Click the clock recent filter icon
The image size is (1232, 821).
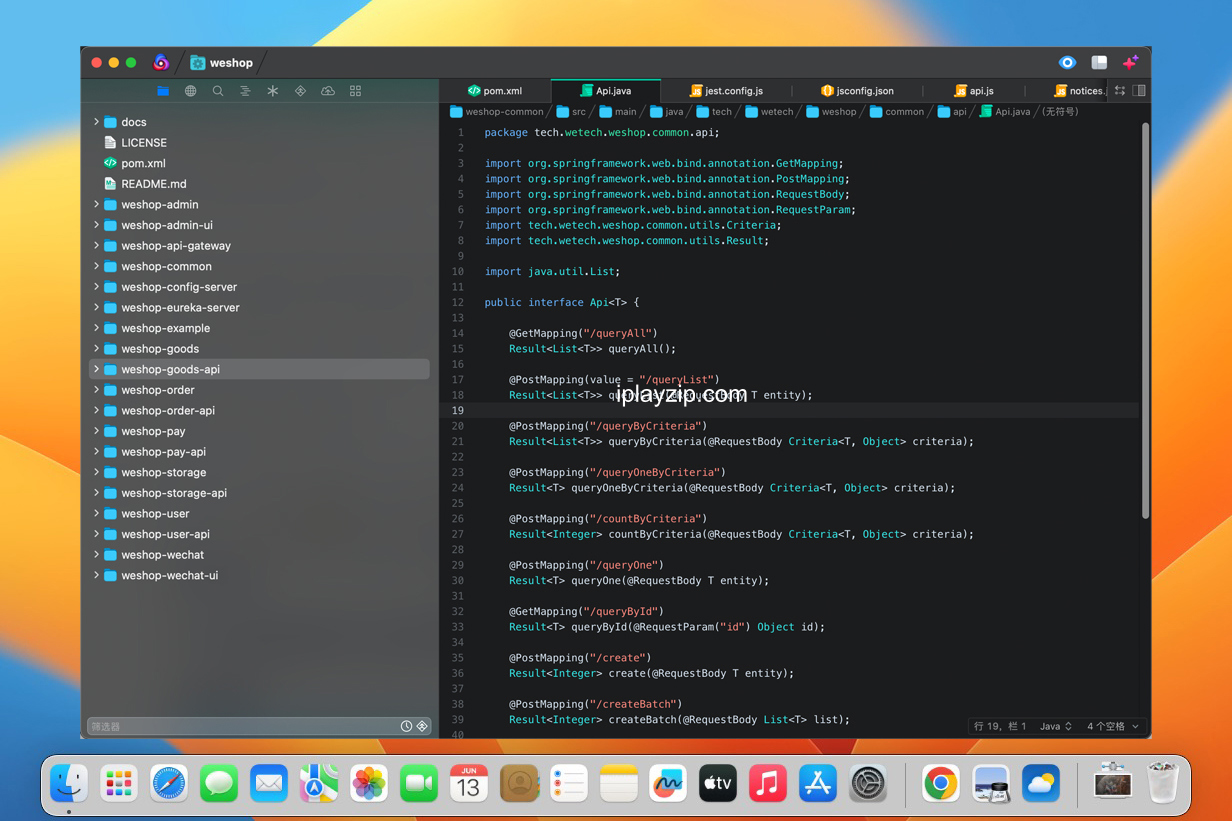click(x=406, y=726)
